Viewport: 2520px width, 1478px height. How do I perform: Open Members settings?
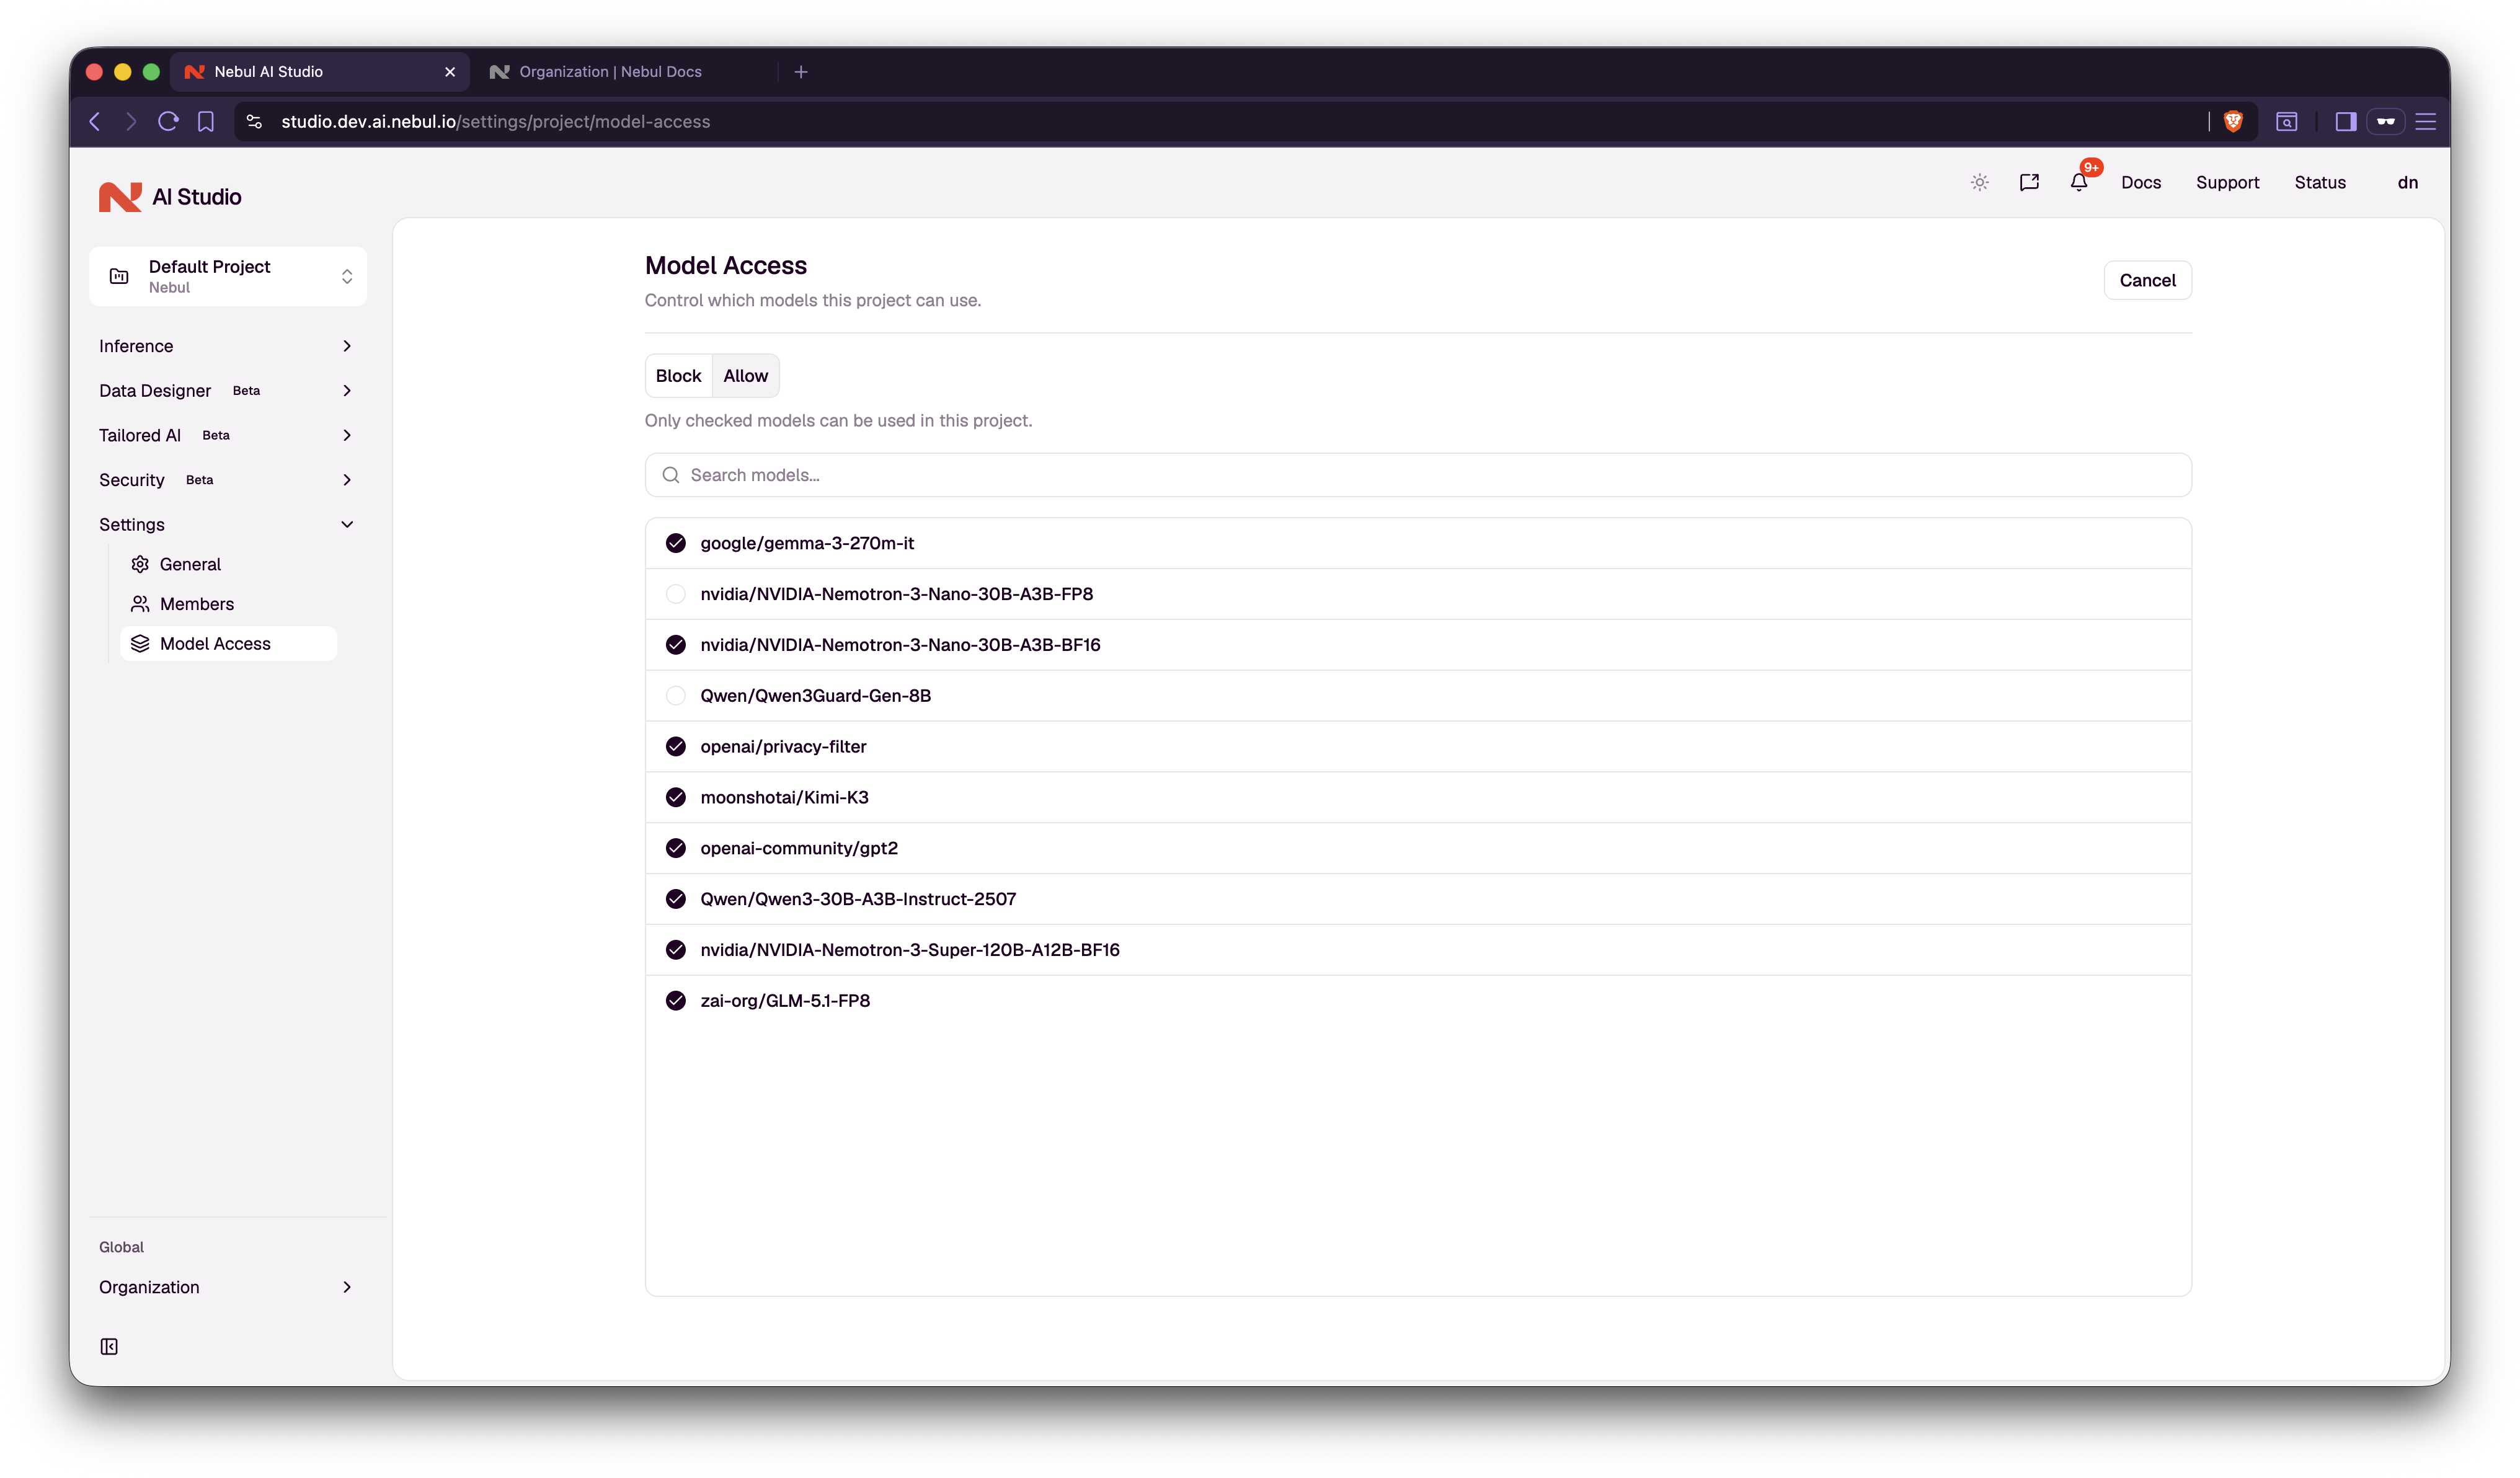pyautogui.click(x=228, y=604)
